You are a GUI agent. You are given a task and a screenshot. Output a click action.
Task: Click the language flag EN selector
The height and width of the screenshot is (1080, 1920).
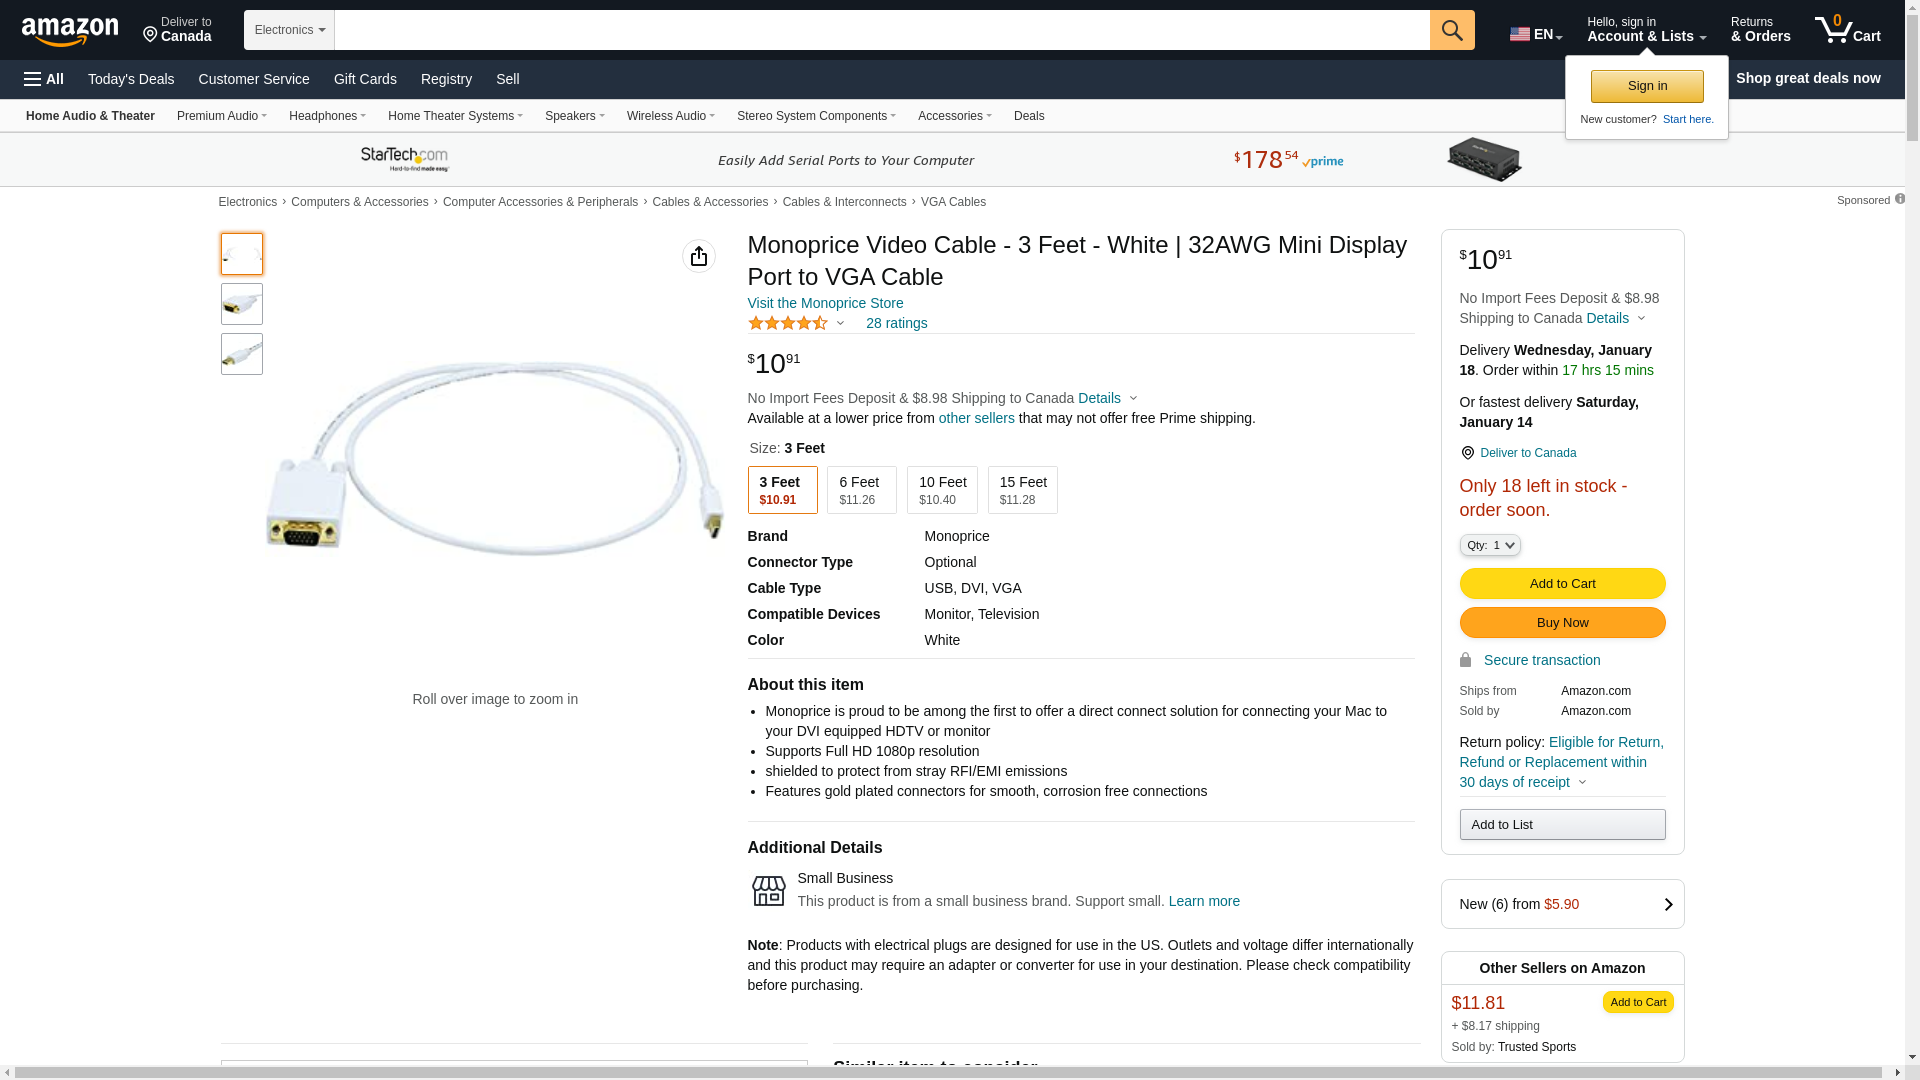click(x=1535, y=34)
